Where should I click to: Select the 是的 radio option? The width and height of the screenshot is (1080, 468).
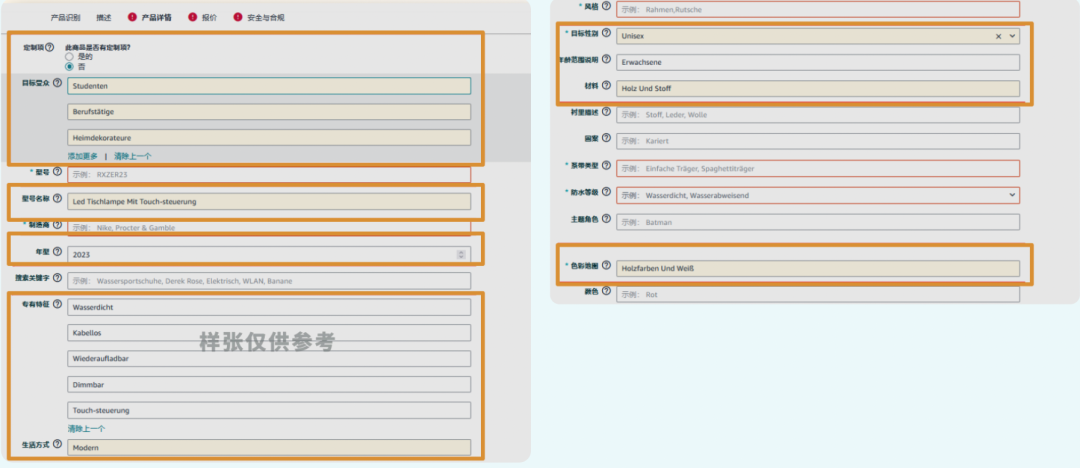point(69,57)
